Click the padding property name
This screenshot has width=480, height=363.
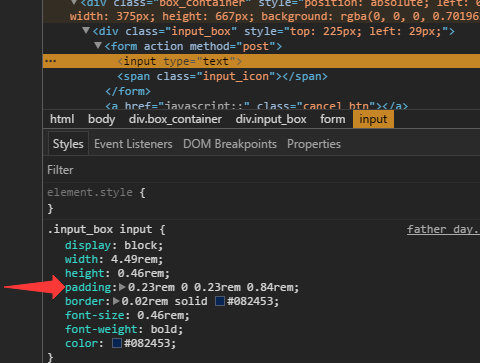pos(88,287)
